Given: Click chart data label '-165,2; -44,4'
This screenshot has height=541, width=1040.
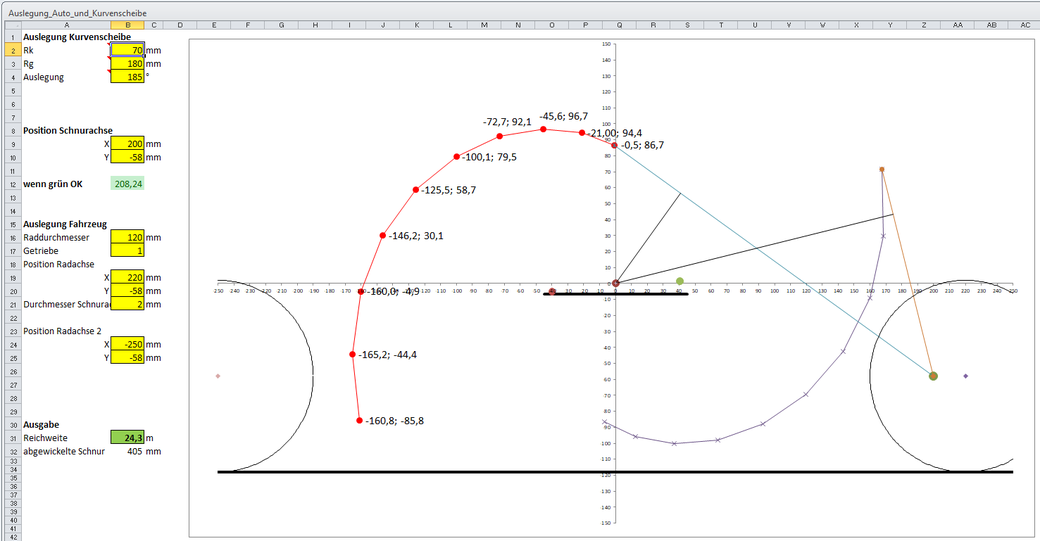Looking at the screenshot, I should pyautogui.click(x=387, y=355).
